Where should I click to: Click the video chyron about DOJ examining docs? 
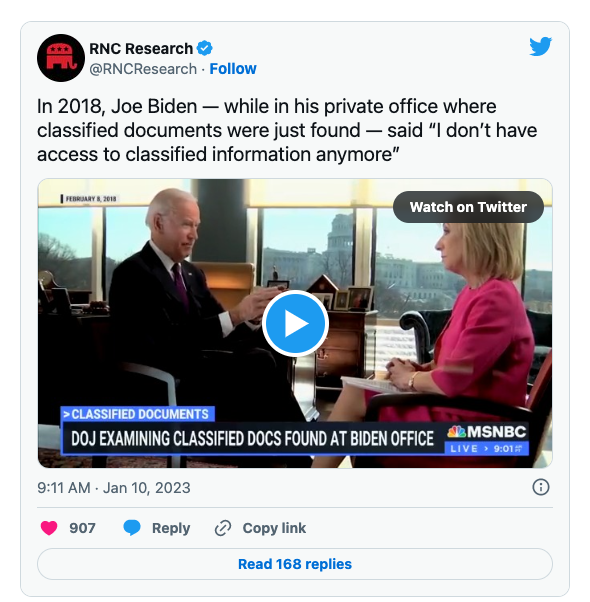click(x=252, y=438)
